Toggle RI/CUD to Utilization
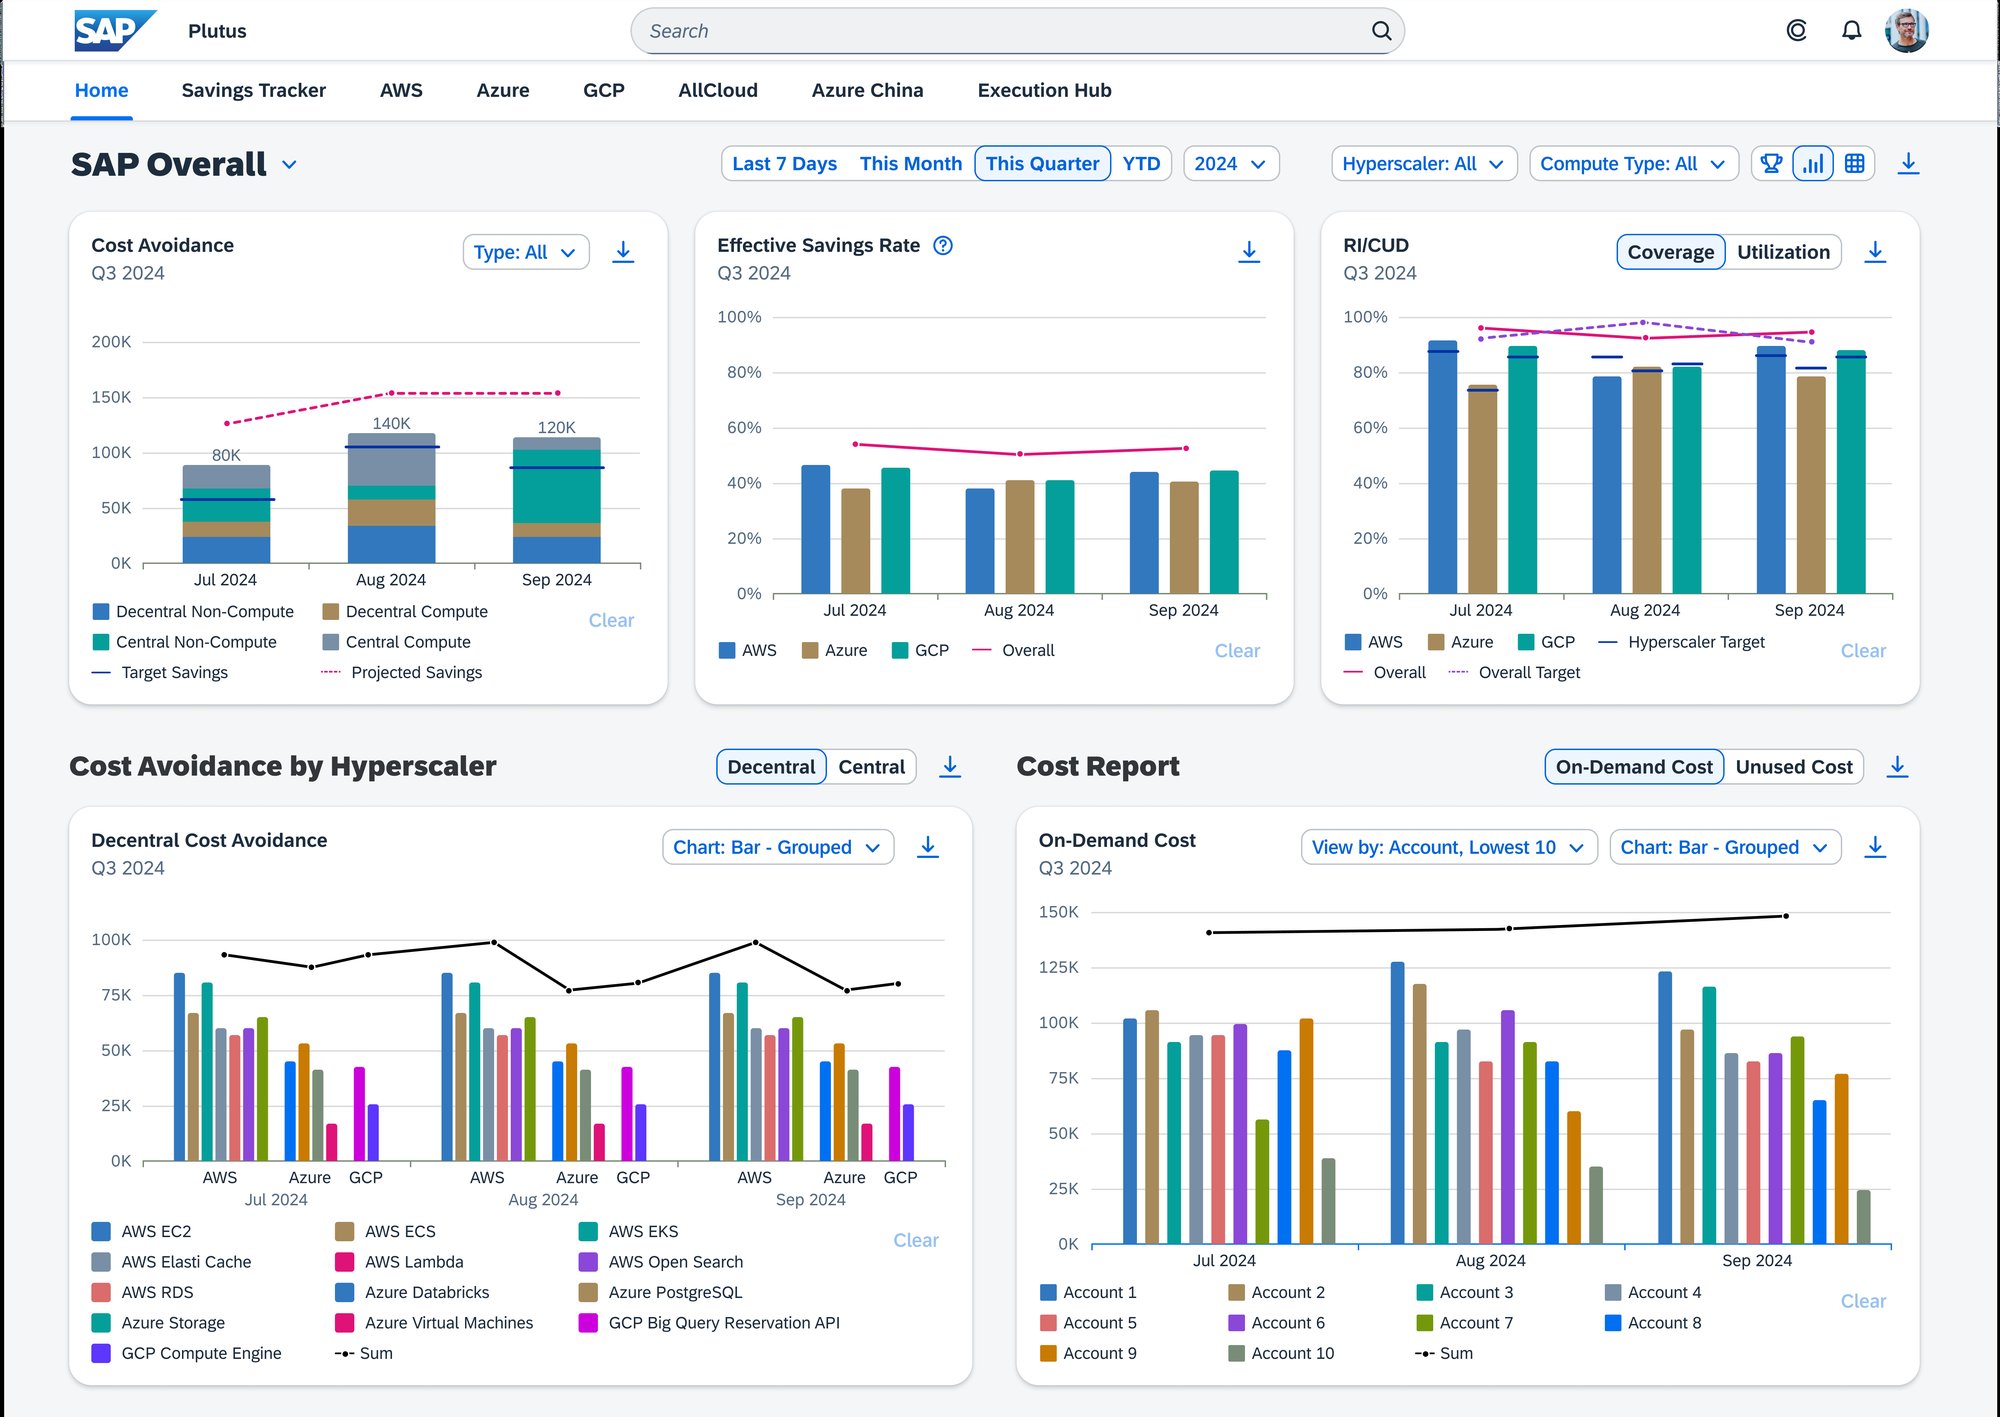Image resolution: width=2000 pixels, height=1417 pixels. 1783,252
